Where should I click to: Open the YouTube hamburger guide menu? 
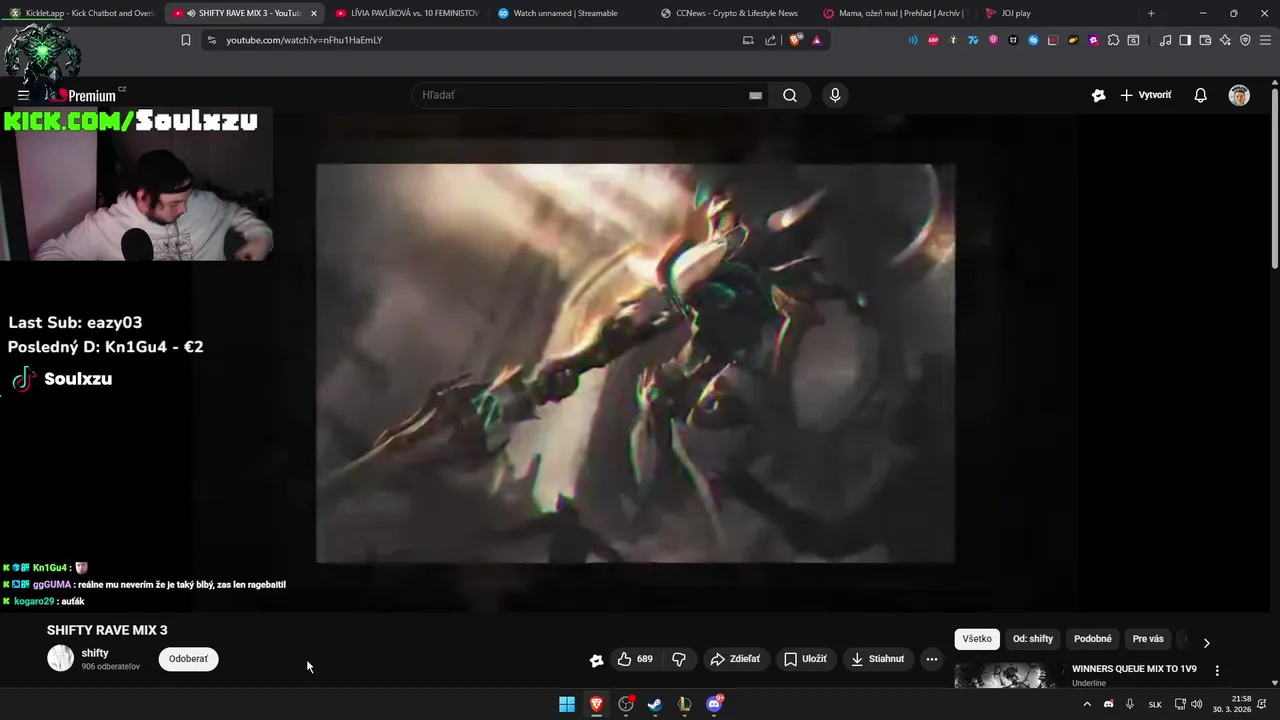pyautogui.click(x=23, y=95)
